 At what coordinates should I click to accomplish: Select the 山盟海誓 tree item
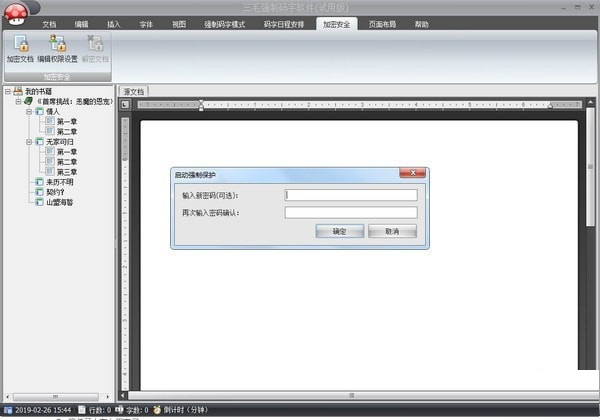pyautogui.click(x=60, y=202)
